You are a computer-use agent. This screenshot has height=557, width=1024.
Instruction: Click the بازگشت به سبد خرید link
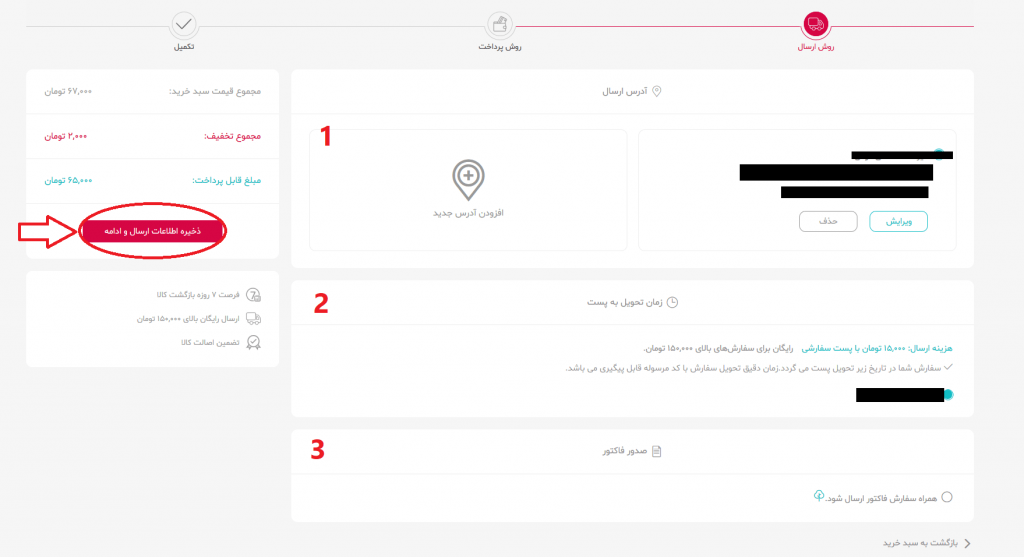[920, 543]
